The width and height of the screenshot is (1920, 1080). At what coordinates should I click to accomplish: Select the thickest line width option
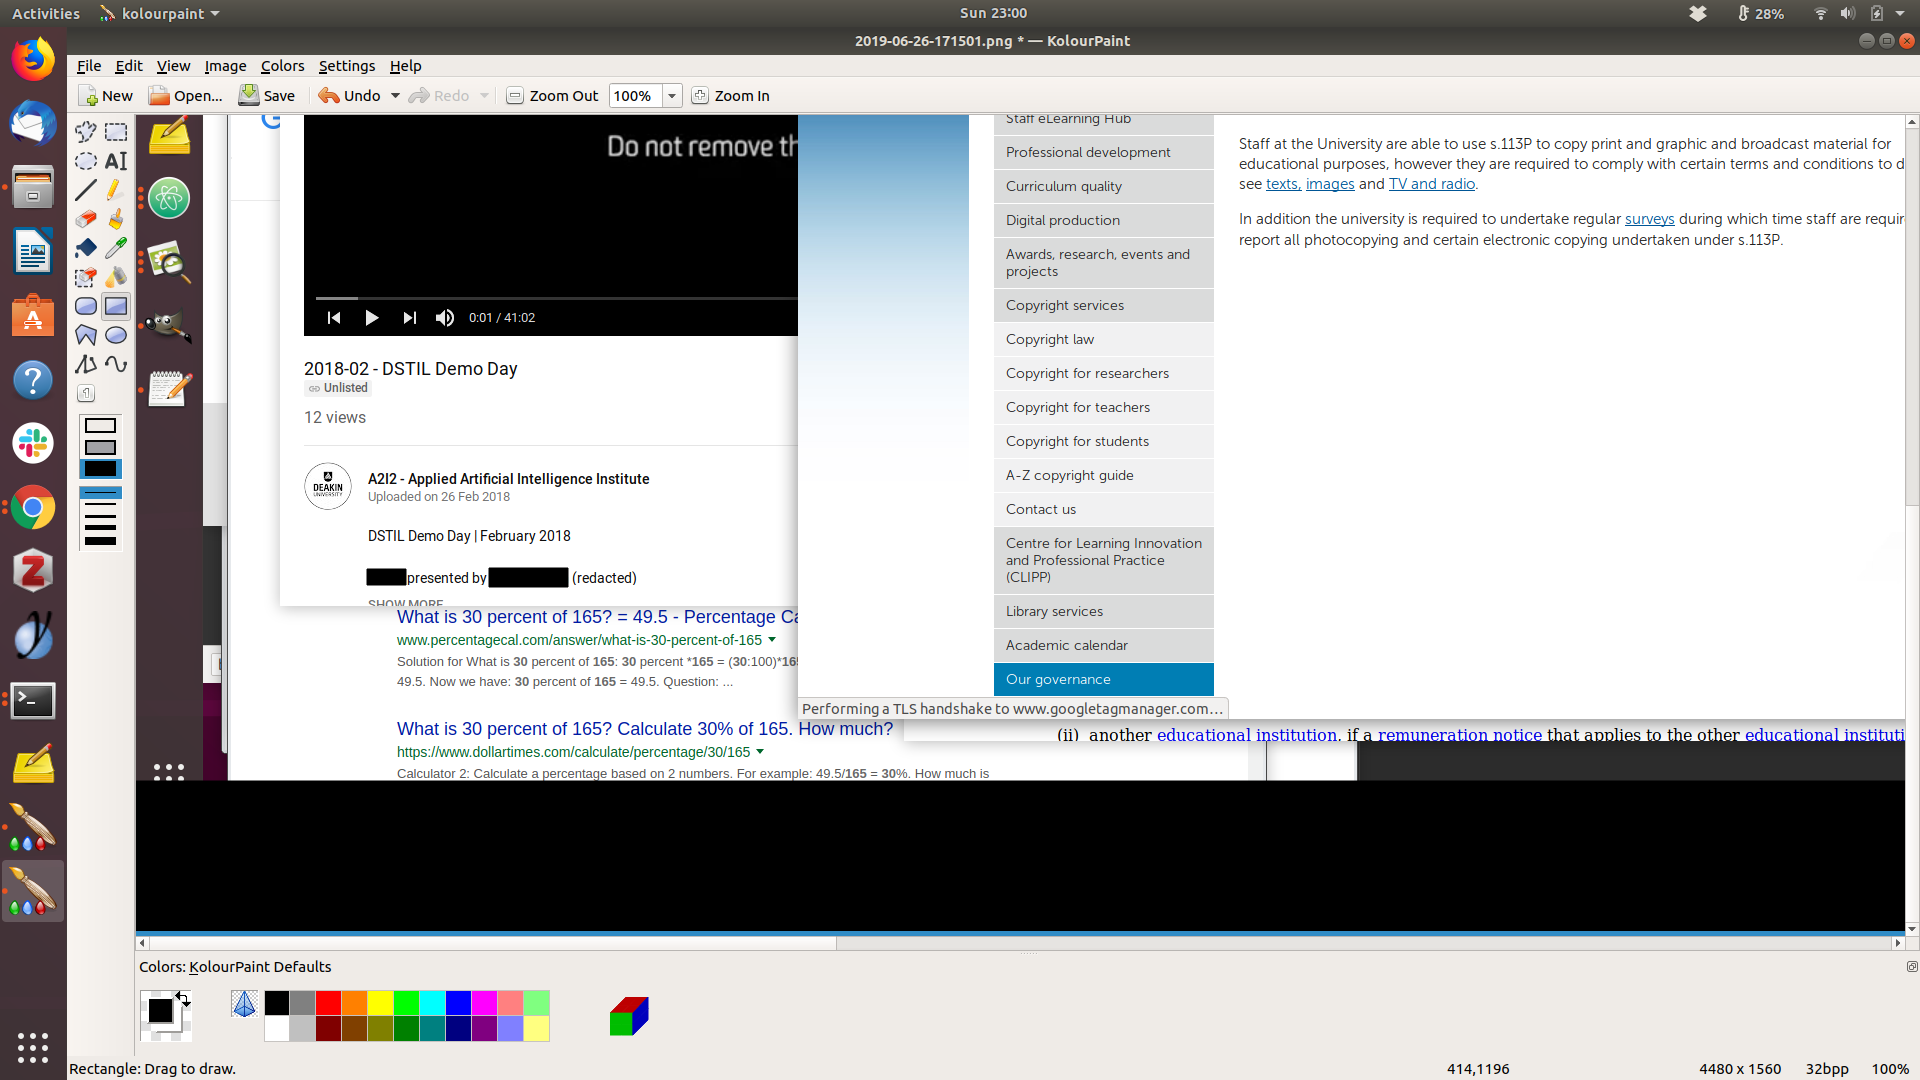[x=100, y=541]
